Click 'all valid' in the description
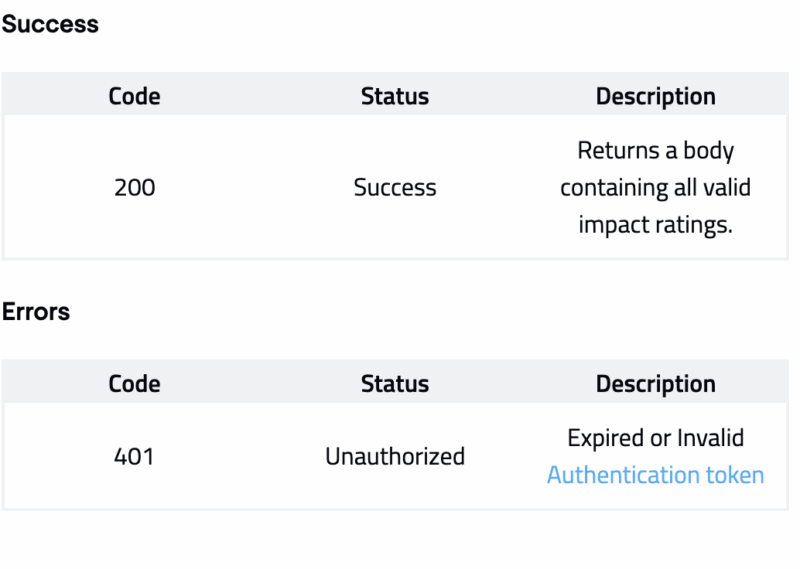 (713, 187)
